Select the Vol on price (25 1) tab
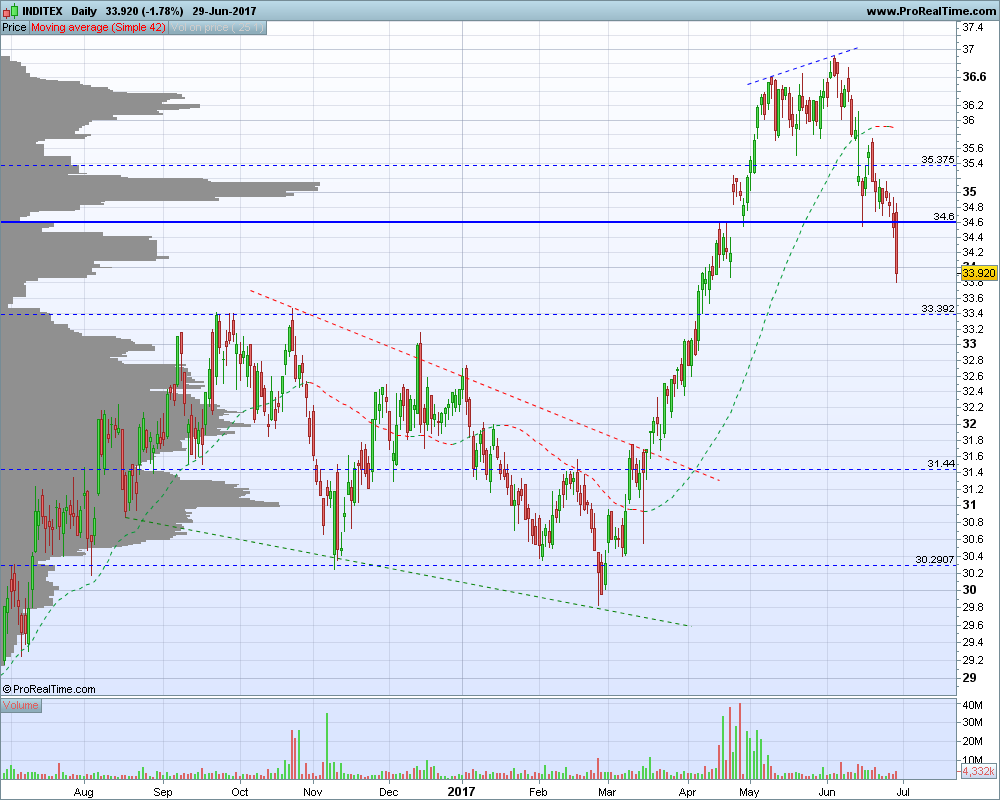The image size is (1000, 800). pos(217,27)
